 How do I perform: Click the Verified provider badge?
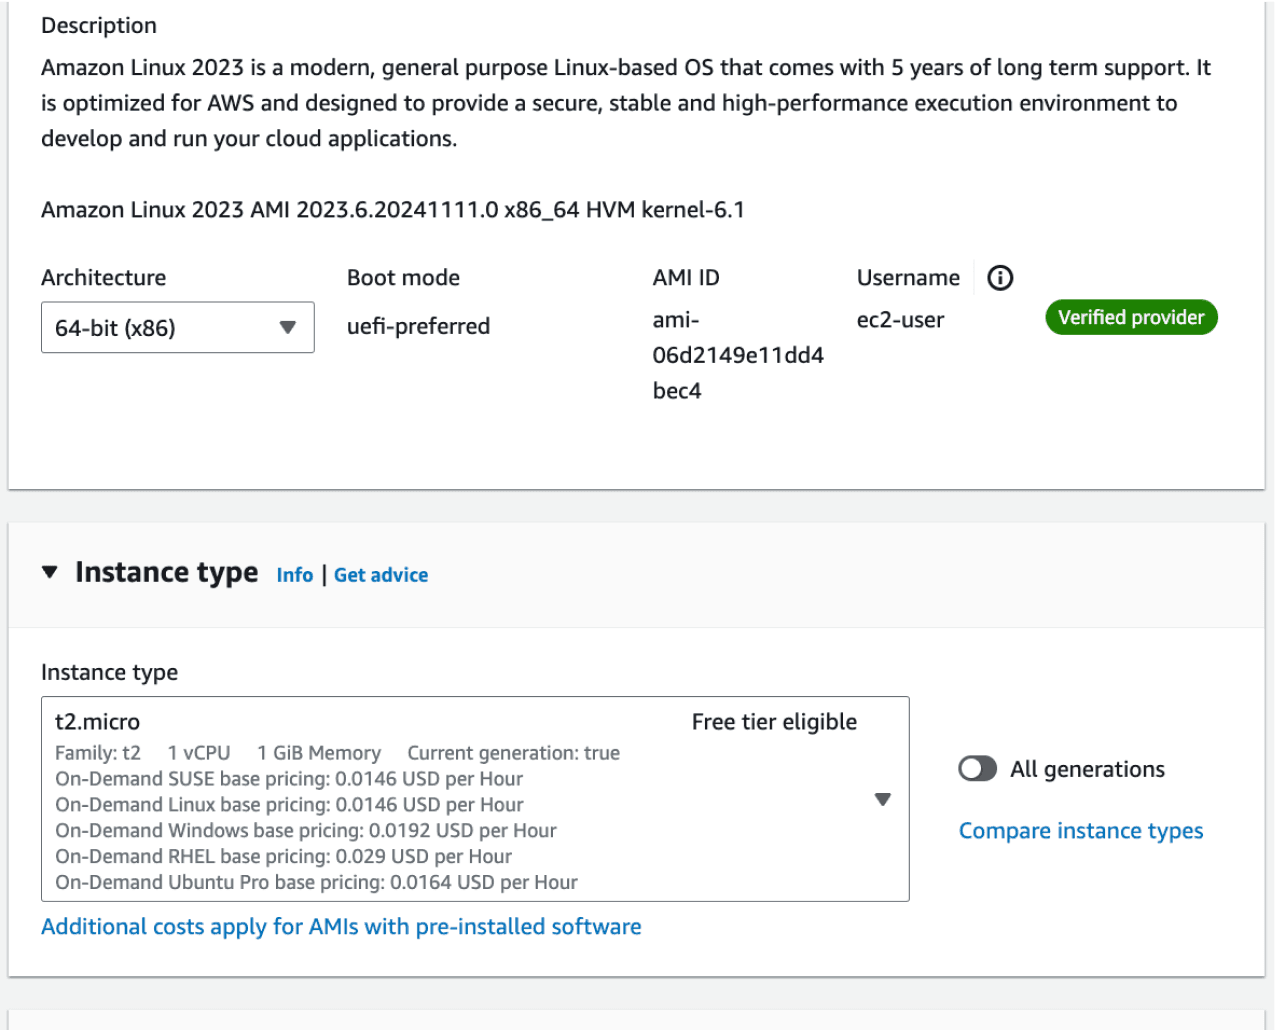tap(1131, 318)
